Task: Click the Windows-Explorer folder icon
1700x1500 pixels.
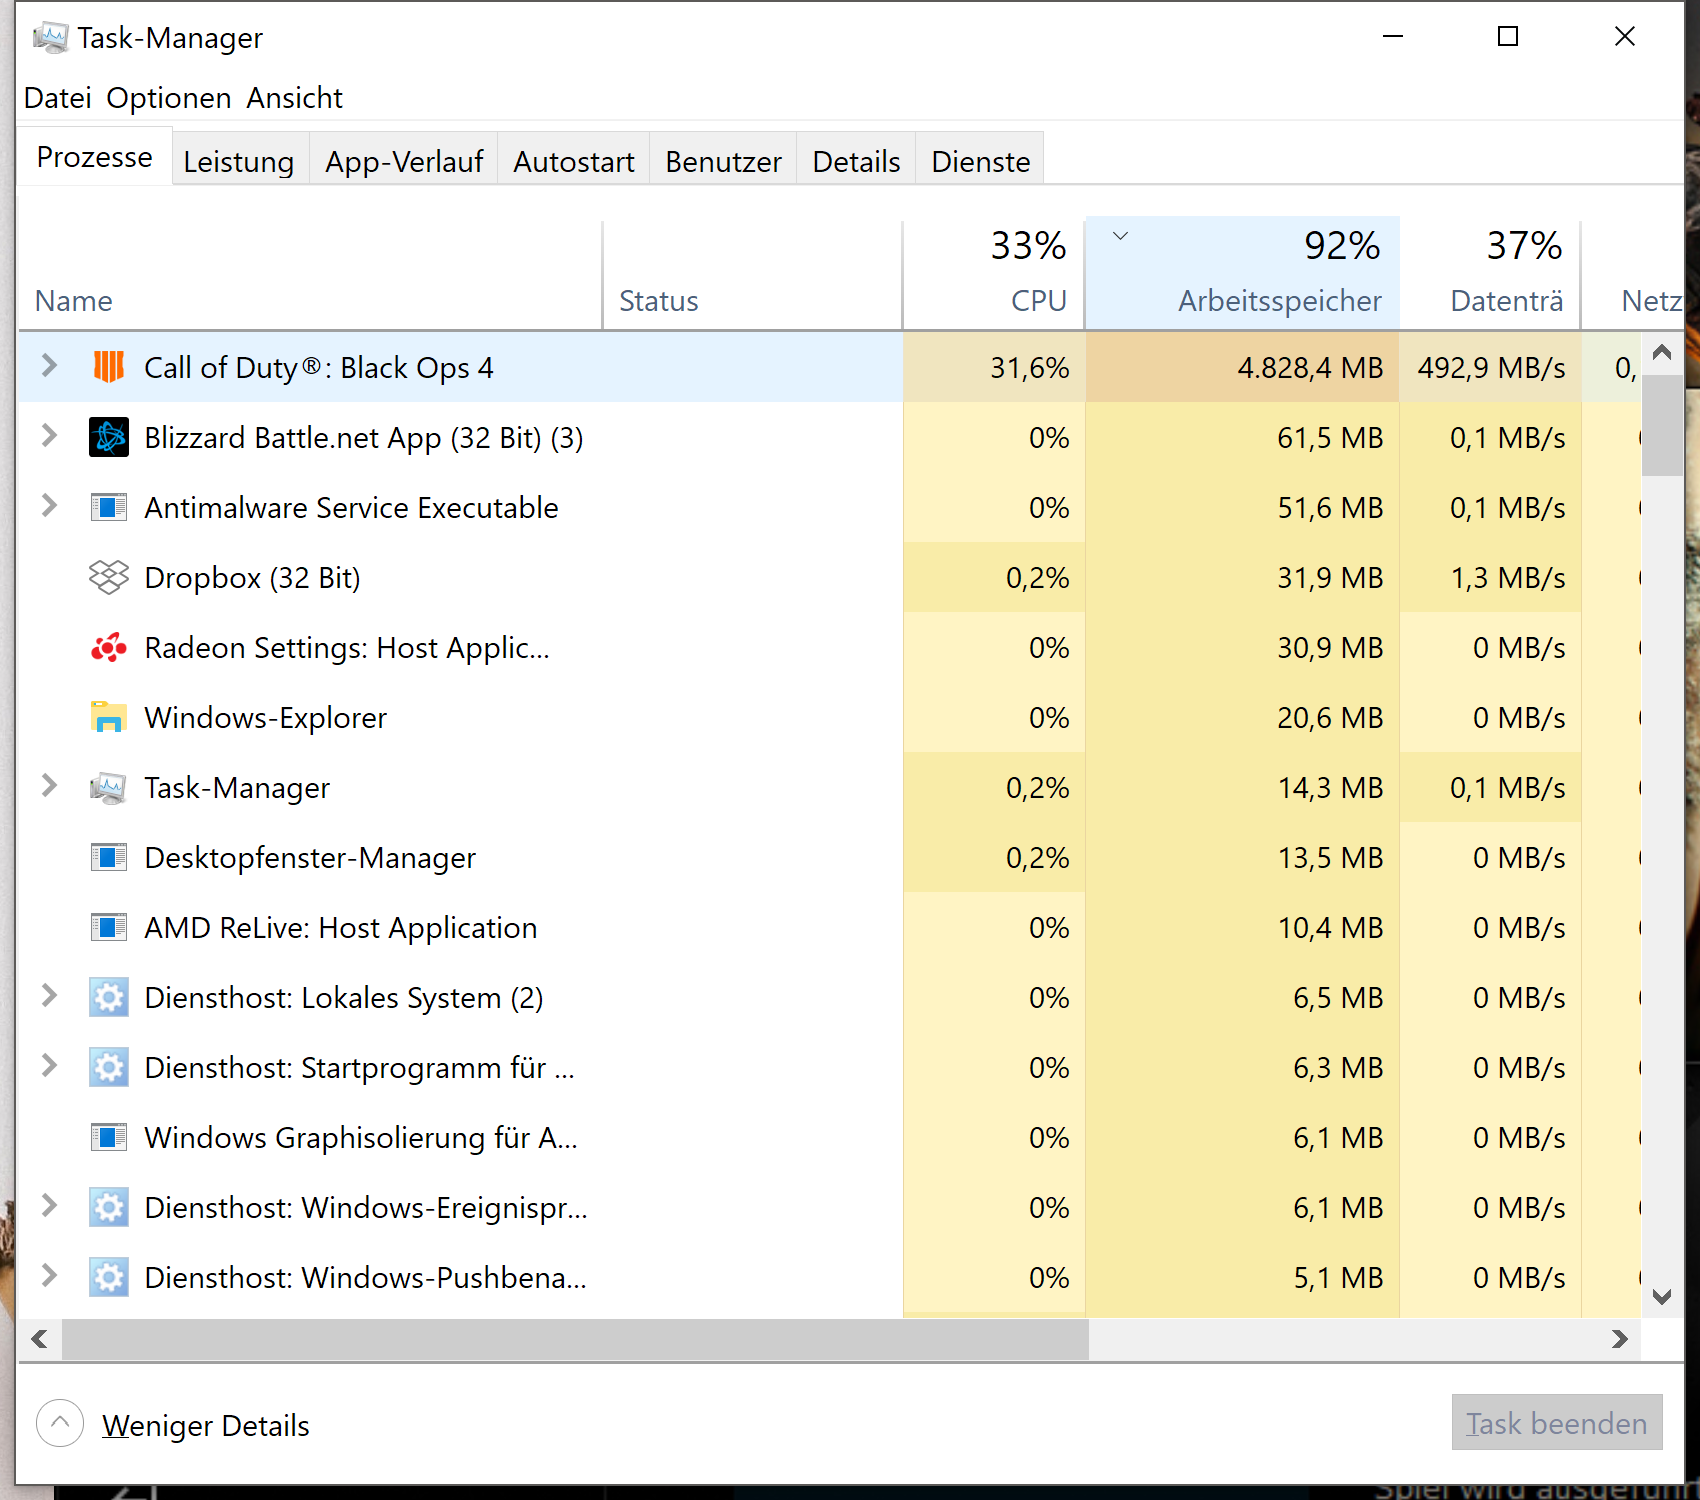Action: pos(110,717)
